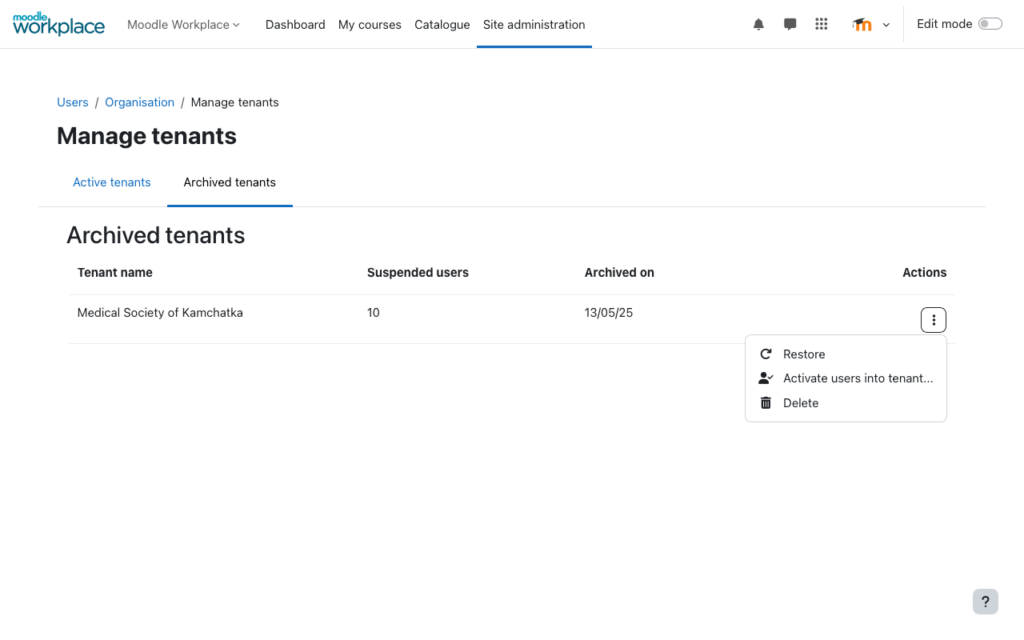Click the Users breadcrumb link
This screenshot has height=640, width=1024.
point(73,102)
